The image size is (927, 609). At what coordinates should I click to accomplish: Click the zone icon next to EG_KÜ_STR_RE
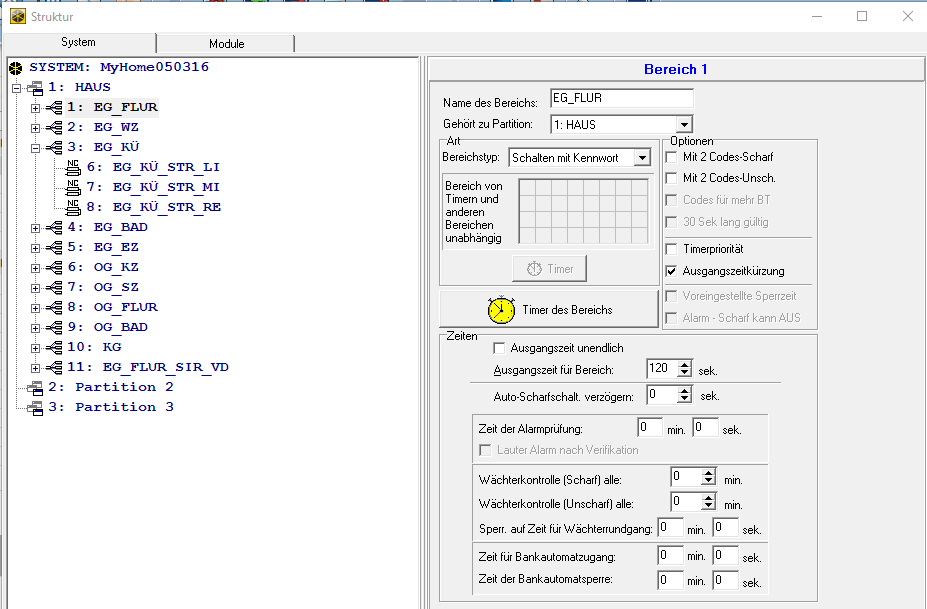(73, 207)
